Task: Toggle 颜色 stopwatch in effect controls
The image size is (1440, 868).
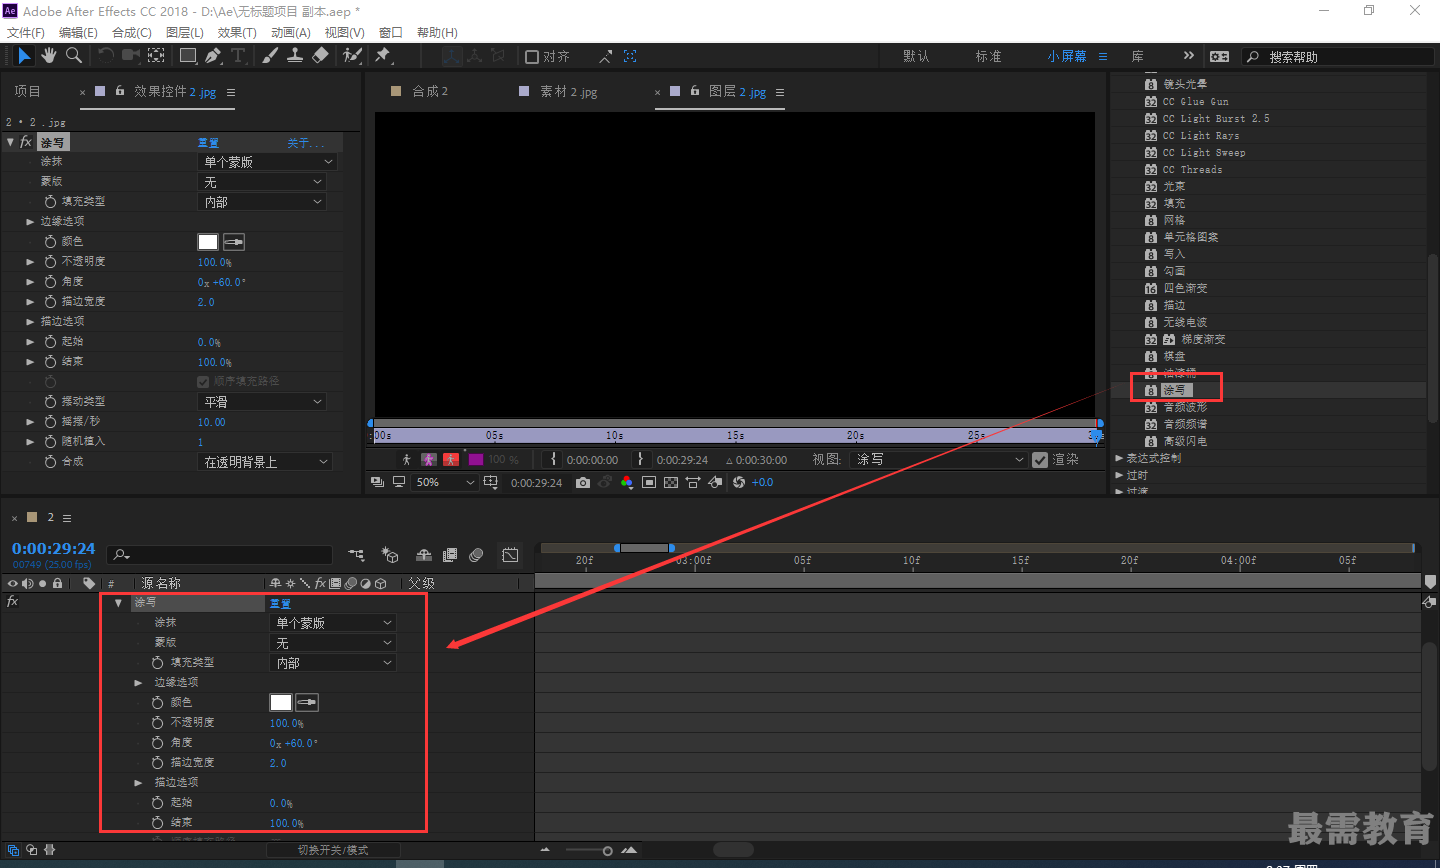Action: pos(50,241)
